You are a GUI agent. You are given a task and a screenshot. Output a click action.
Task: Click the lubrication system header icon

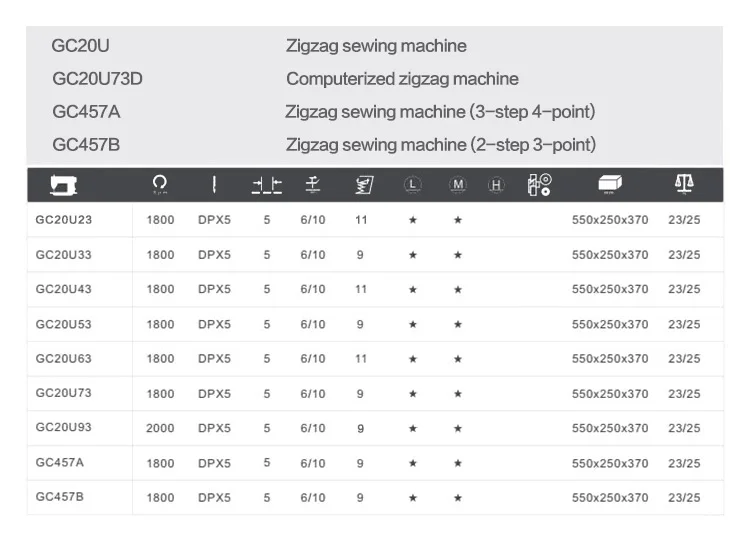[539, 184]
